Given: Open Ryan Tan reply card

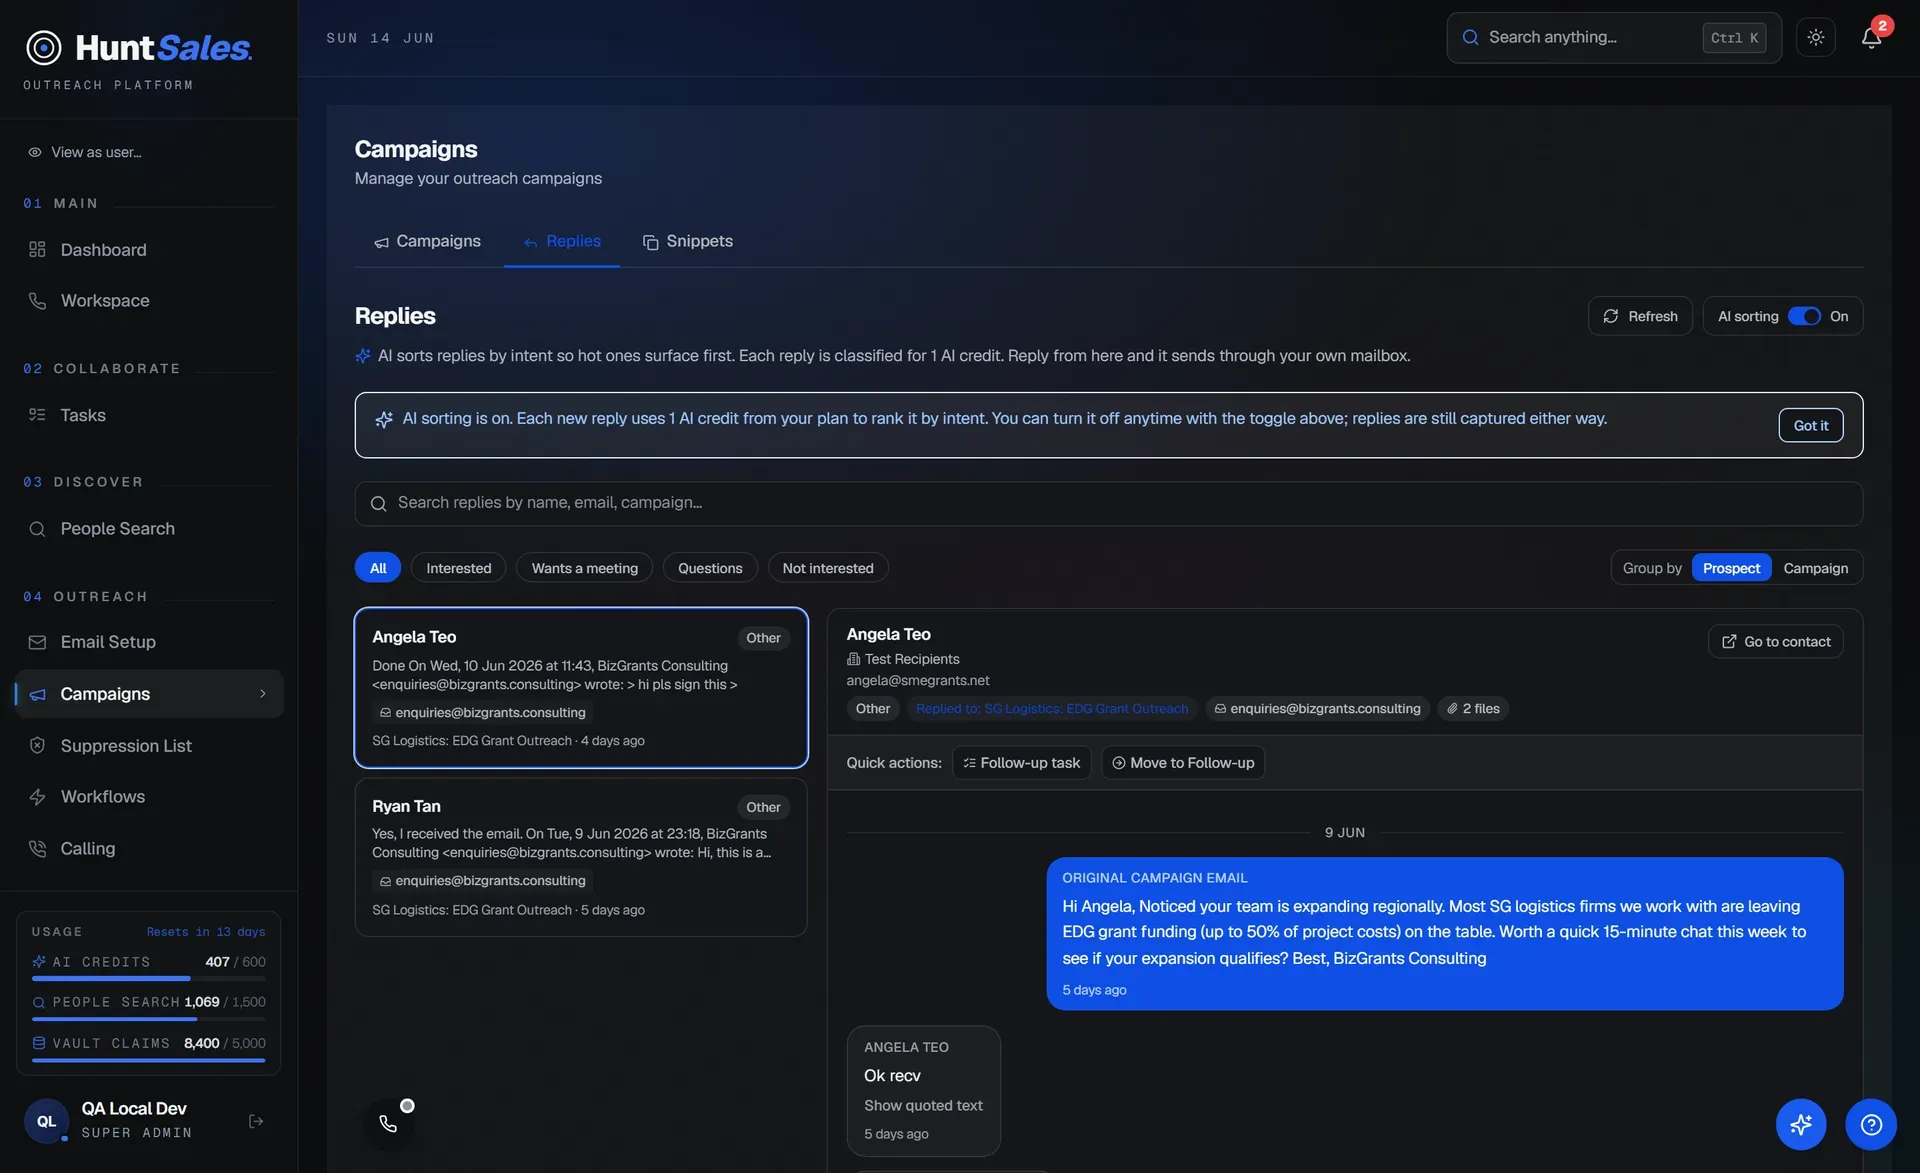Looking at the screenshot, I should click(x=581, y=858).
